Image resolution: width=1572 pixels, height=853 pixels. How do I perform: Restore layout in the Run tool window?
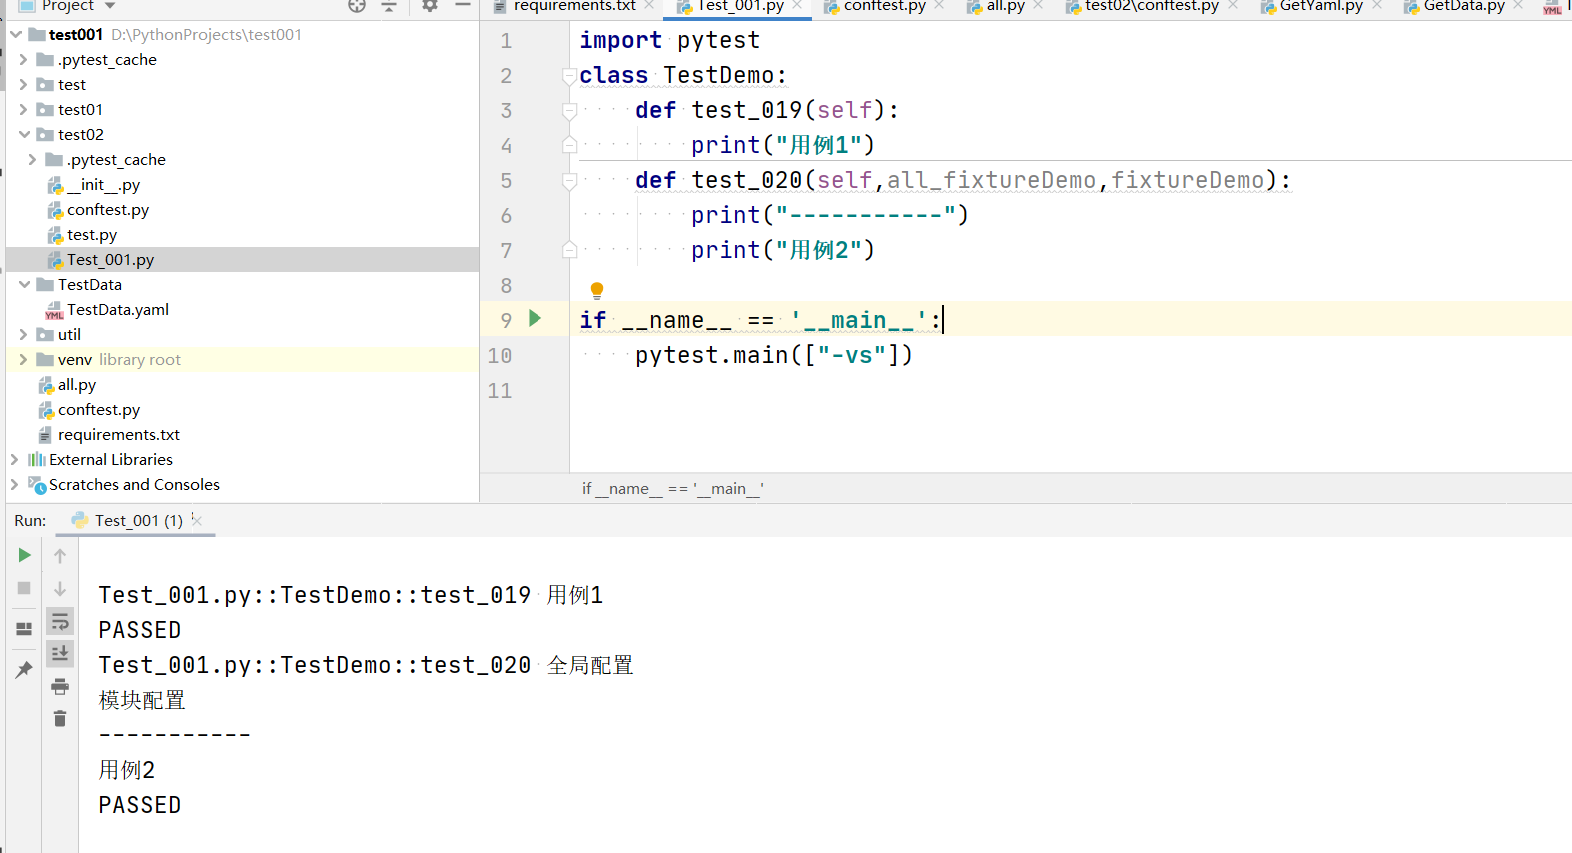(x=24, y=628)
